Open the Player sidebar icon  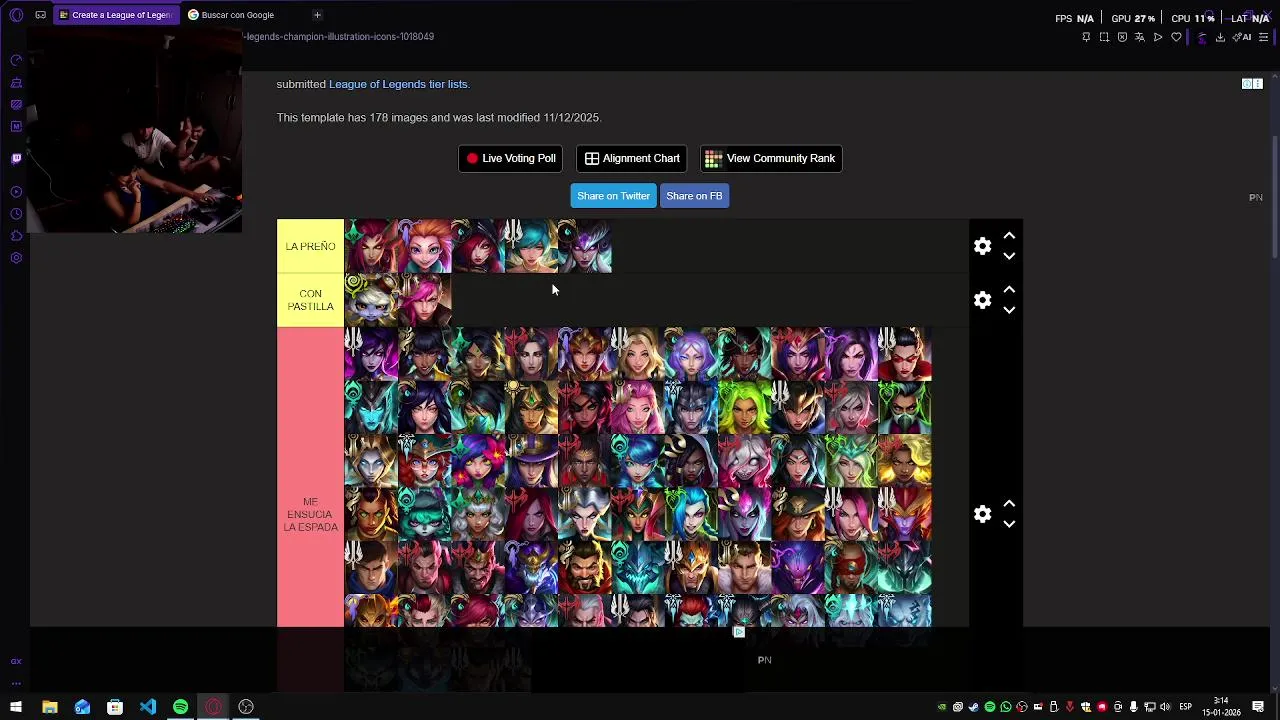click(16, 192)
